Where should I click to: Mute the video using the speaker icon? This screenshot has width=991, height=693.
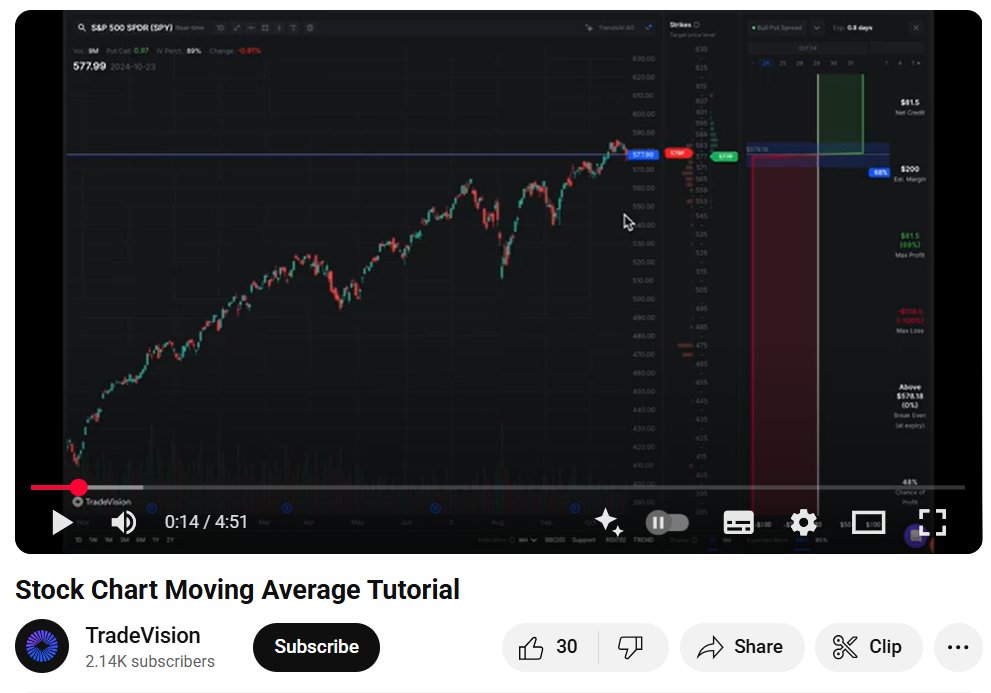123,522
